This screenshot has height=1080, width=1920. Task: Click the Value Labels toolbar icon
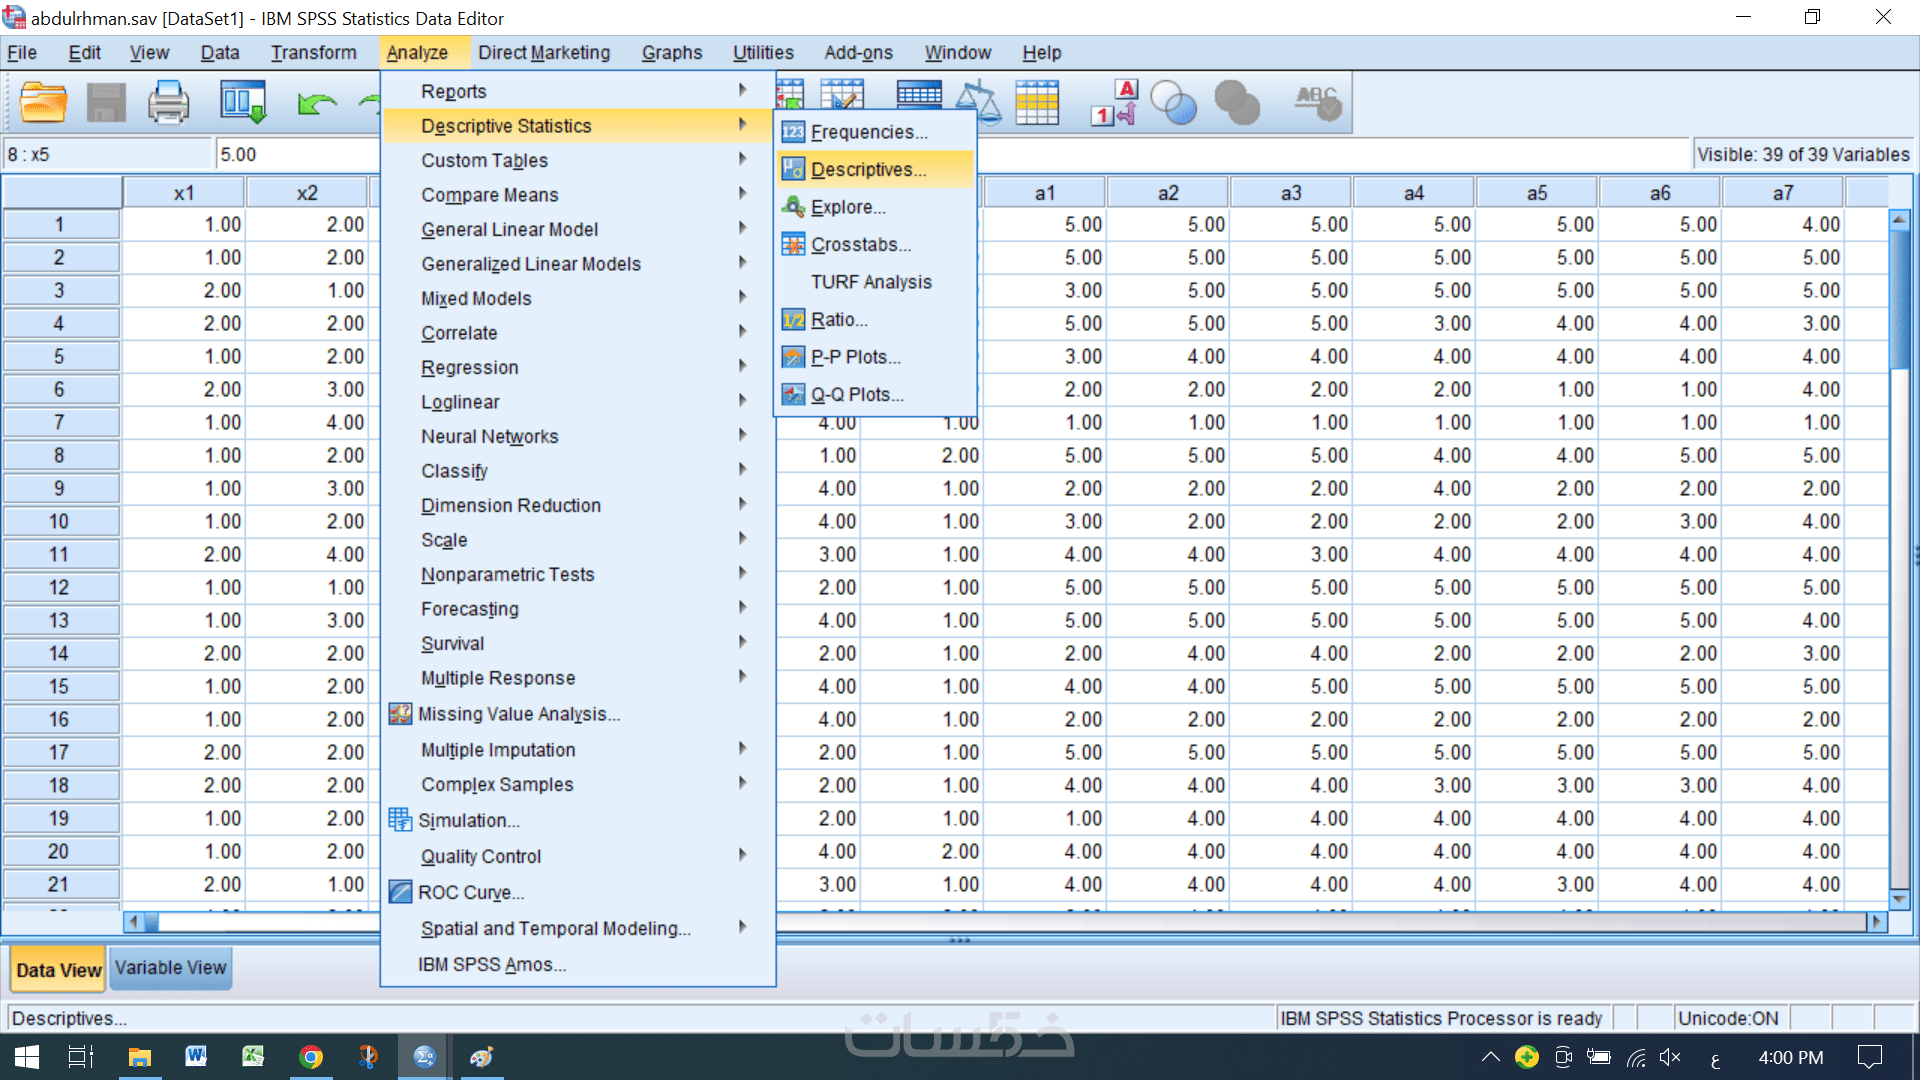[1114, 102]
